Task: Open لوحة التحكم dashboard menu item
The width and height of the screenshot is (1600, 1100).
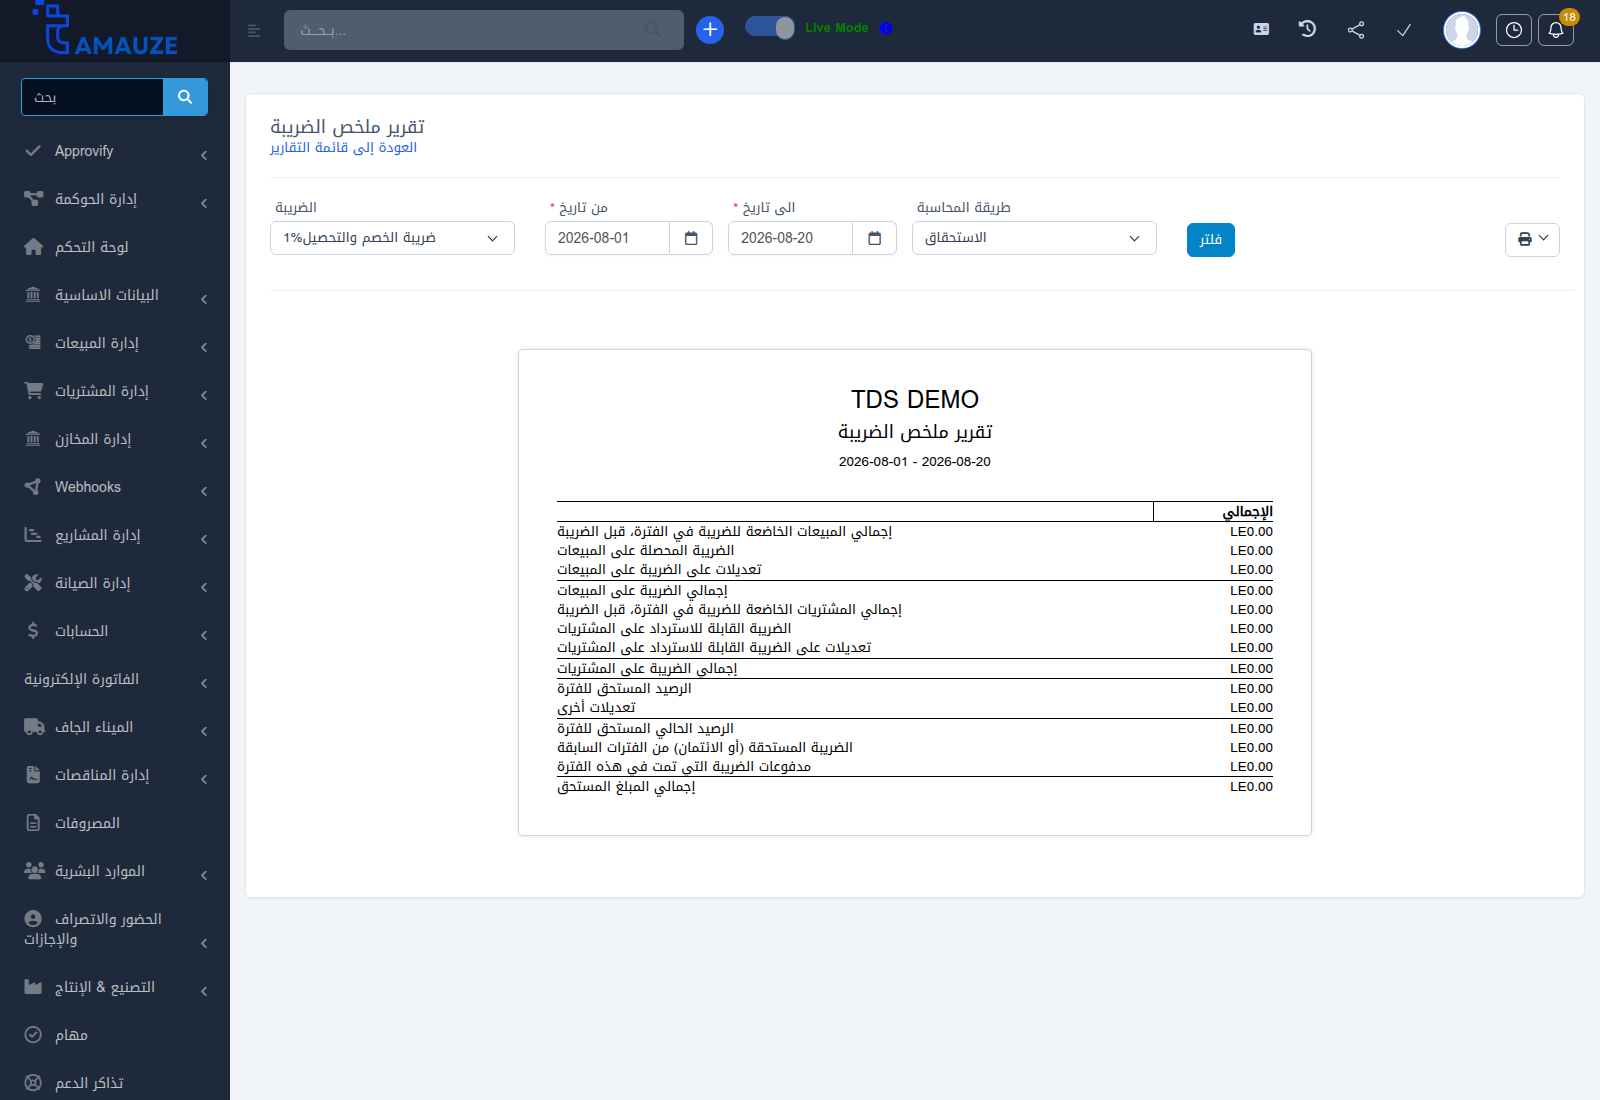Action: pyautogui.click(x=115, y=247)
